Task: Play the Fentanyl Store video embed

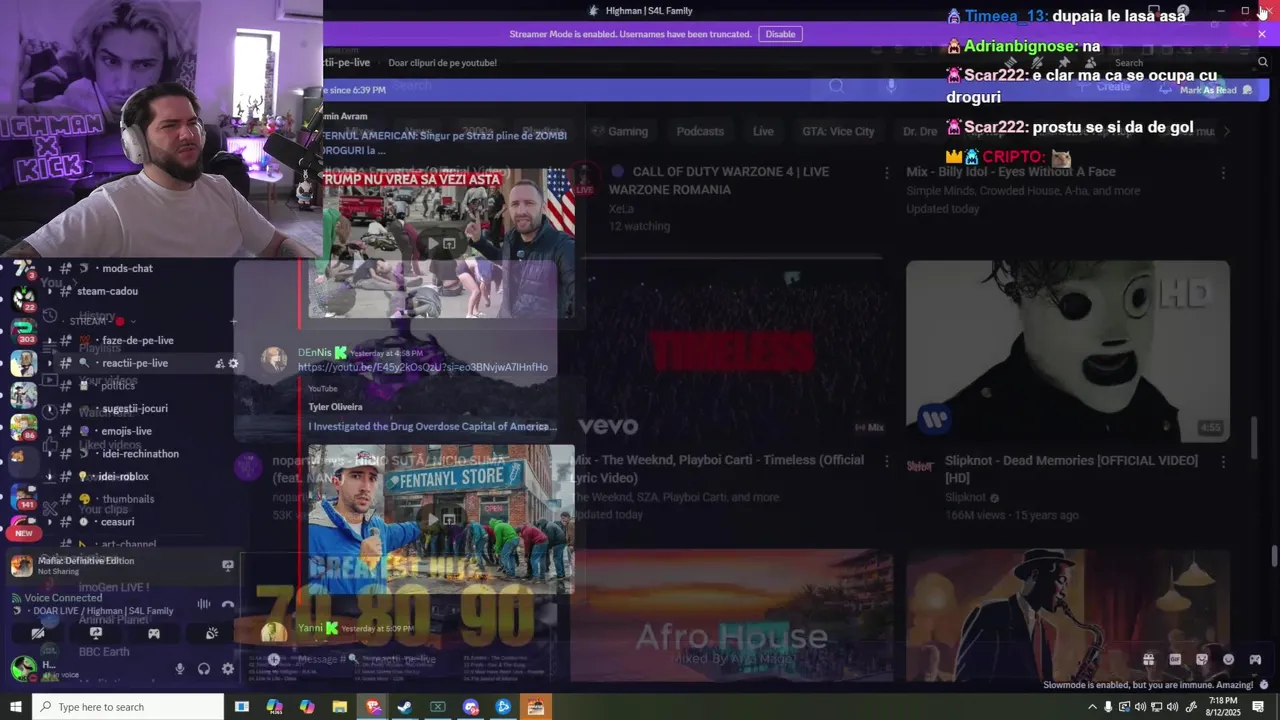Action: coord(433,519)
